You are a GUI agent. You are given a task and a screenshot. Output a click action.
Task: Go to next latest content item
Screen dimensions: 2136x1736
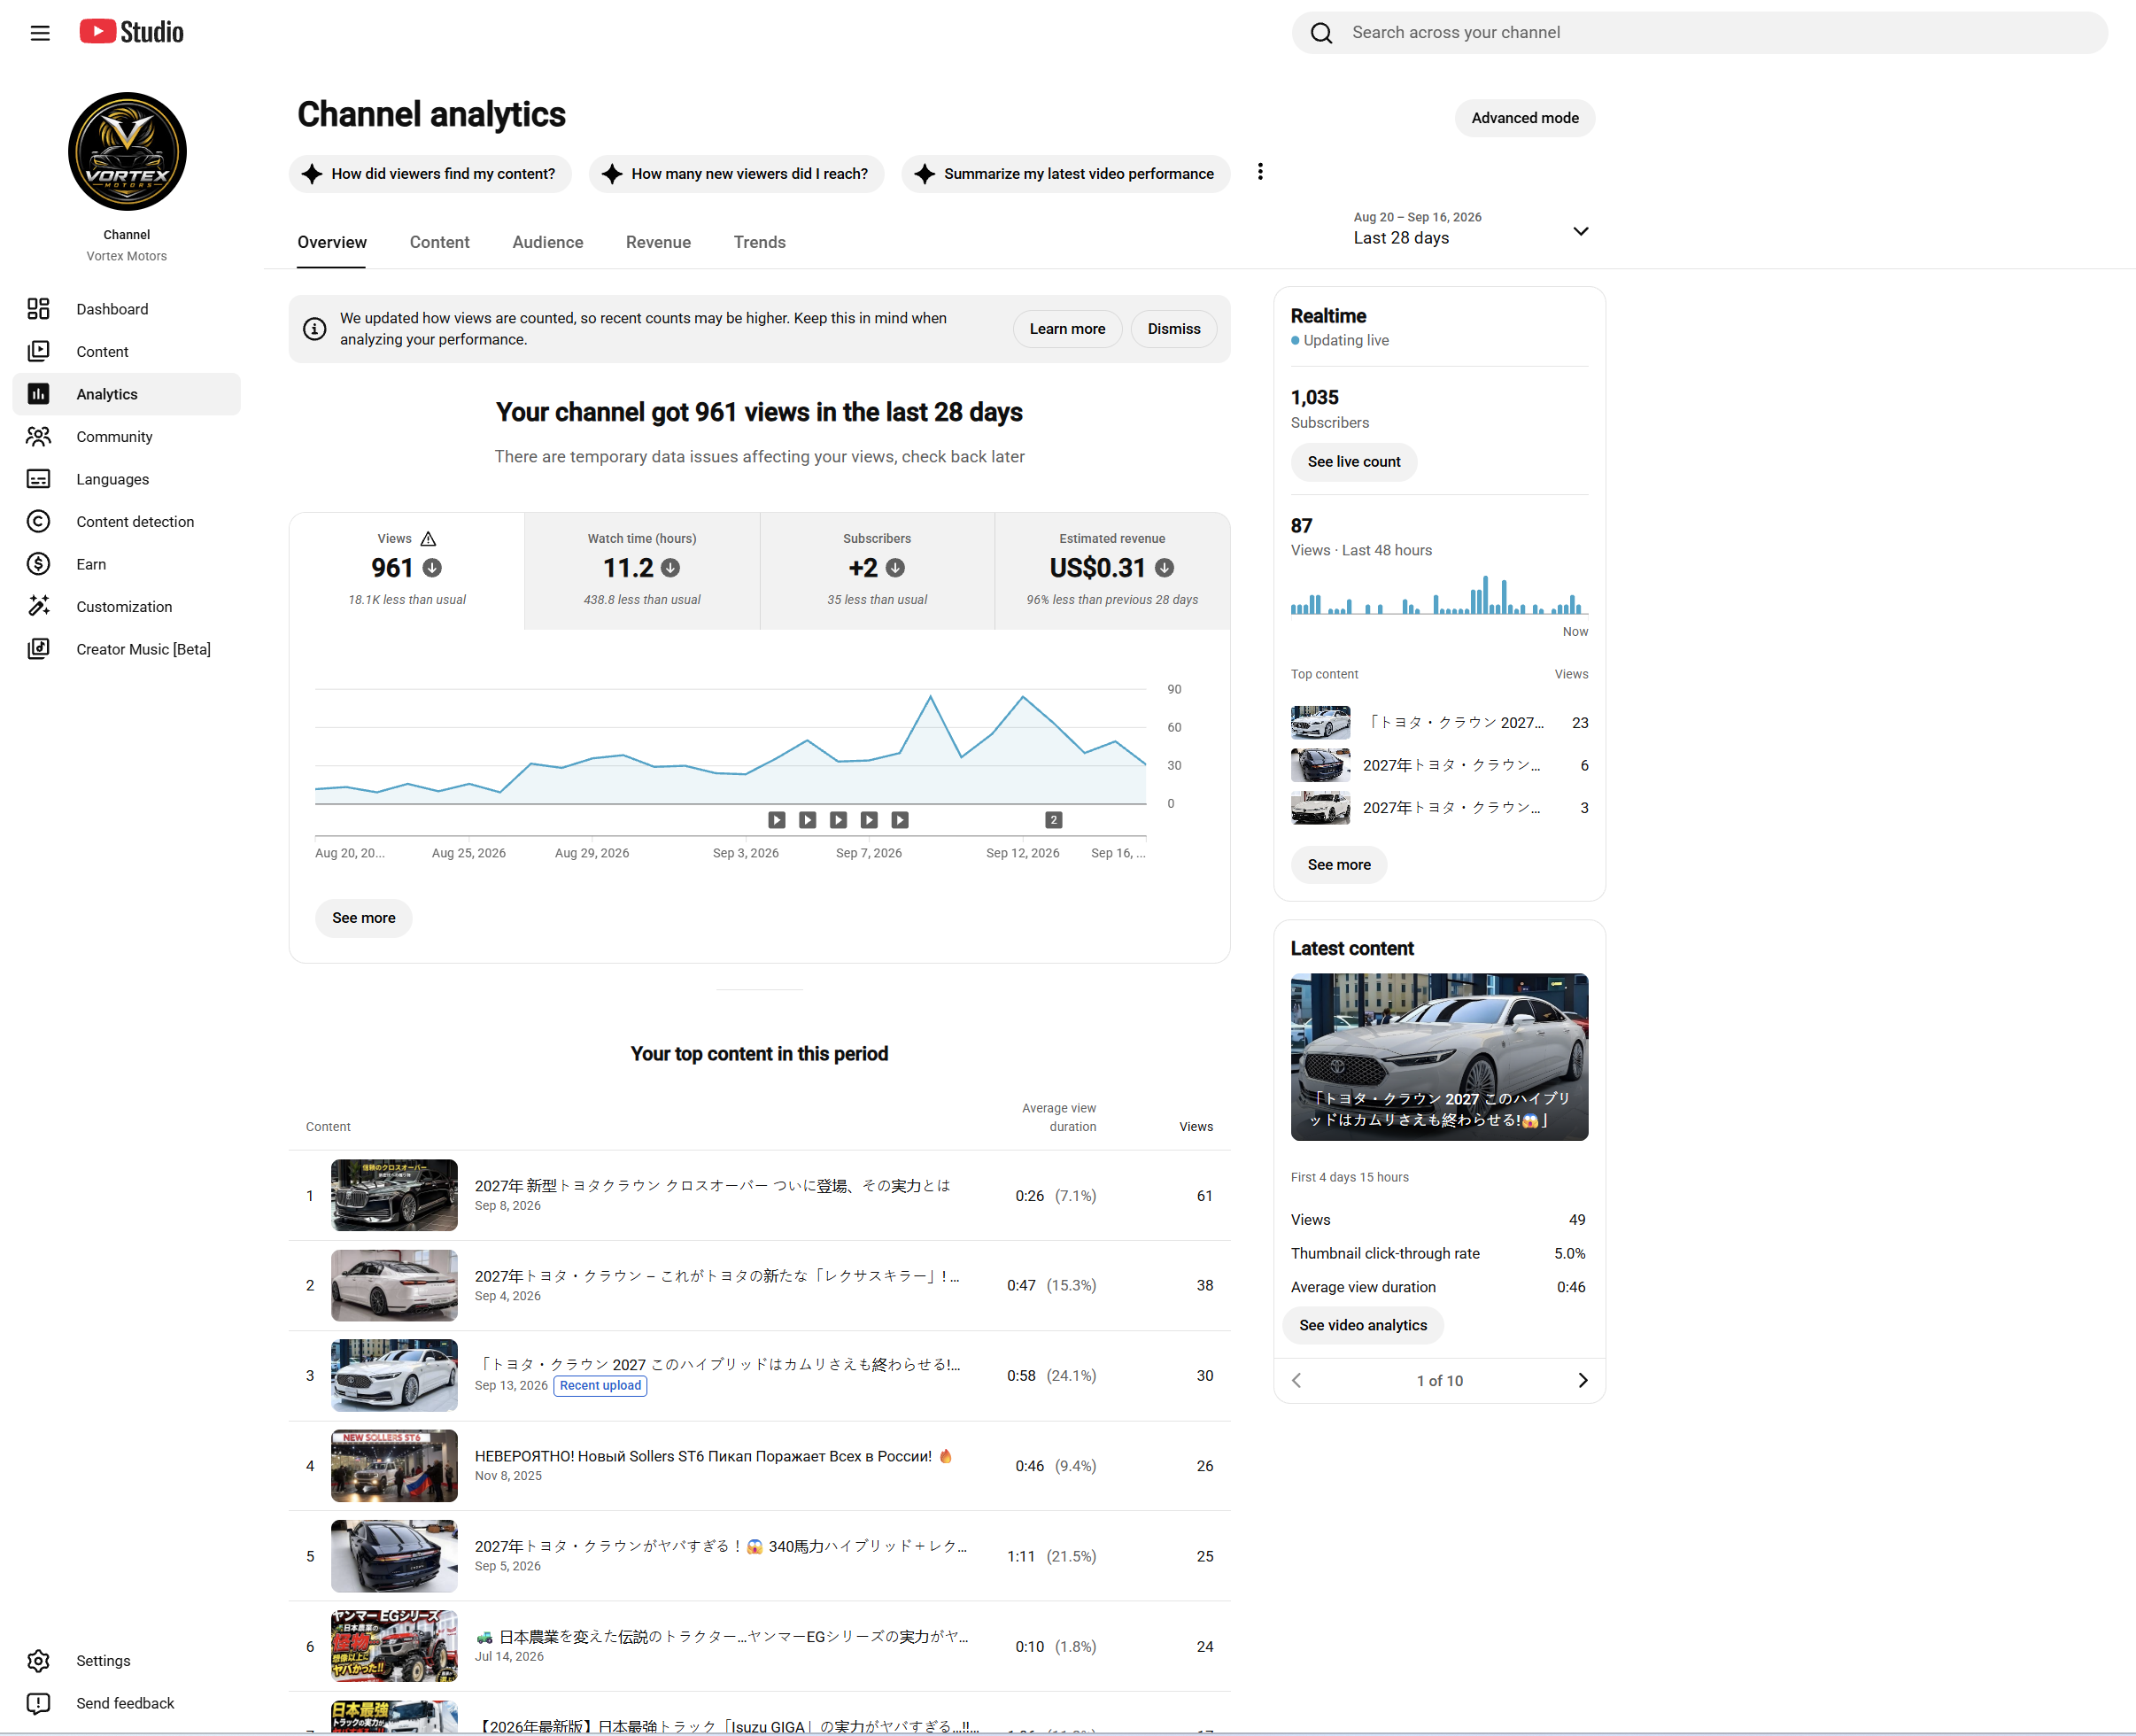(x=1582, y=1380)
